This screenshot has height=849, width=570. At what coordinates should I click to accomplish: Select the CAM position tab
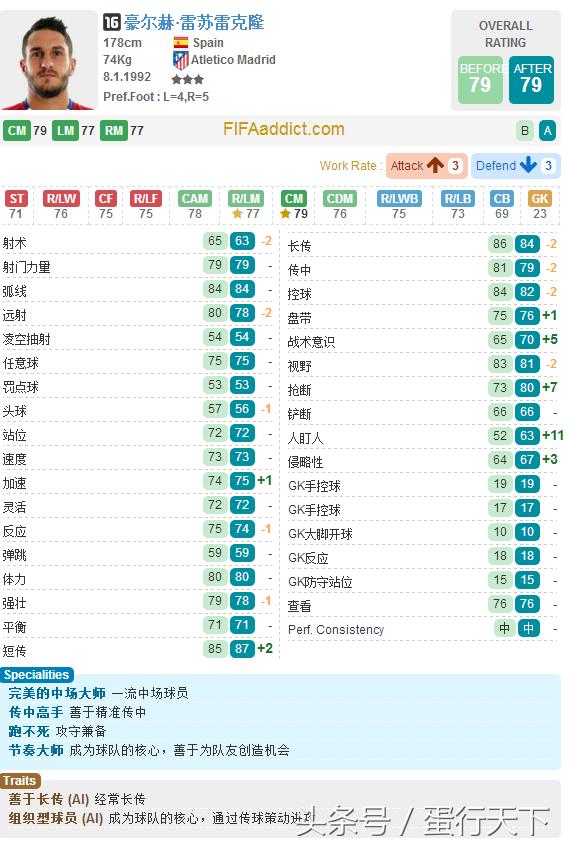pos(195,199)
